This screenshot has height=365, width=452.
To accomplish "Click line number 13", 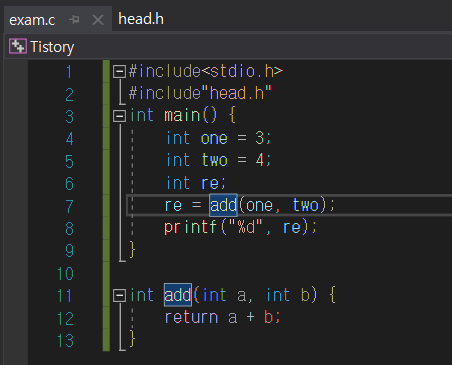I will pyautogui.click(x=65, y=341).
